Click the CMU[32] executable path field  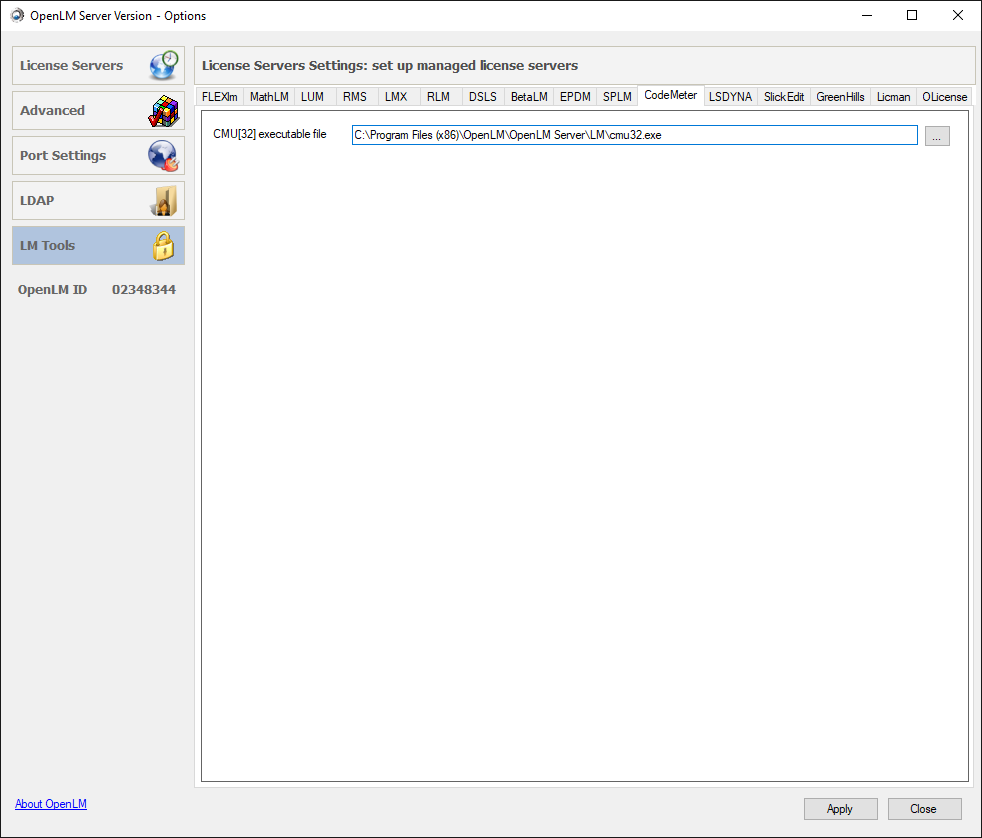pyautogui.click(x=634, y=135)
